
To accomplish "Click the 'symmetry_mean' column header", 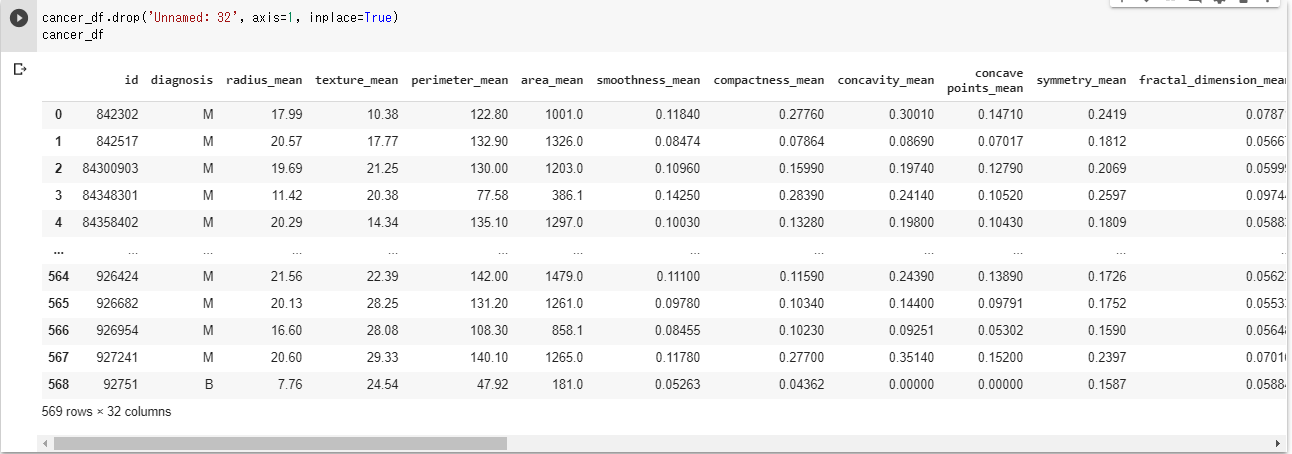I will (x=1081, y=80).
